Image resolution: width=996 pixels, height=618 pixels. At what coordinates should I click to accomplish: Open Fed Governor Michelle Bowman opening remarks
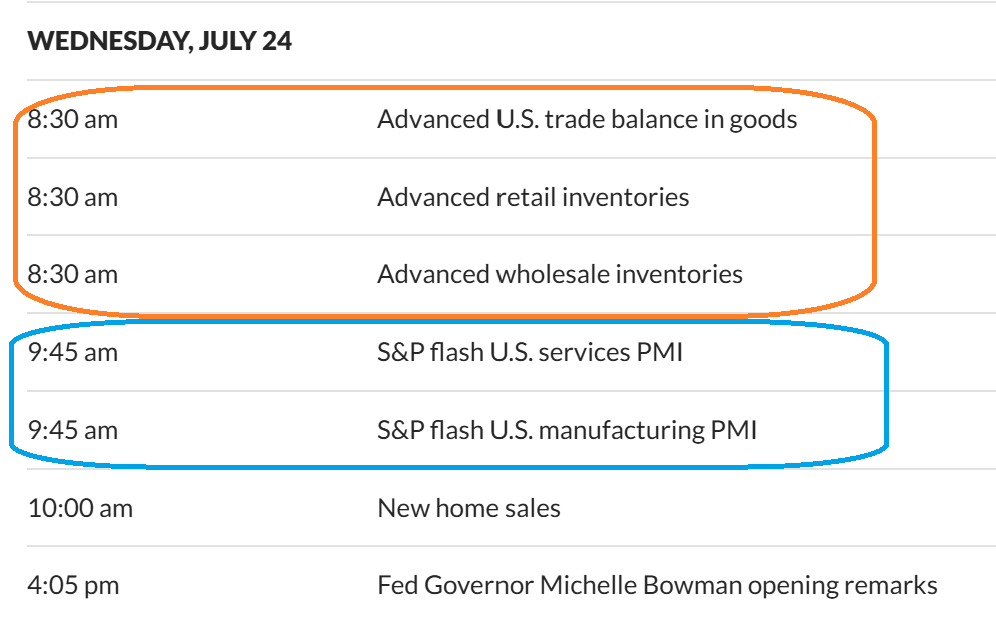pyautogui.click(x=657, y=585)
